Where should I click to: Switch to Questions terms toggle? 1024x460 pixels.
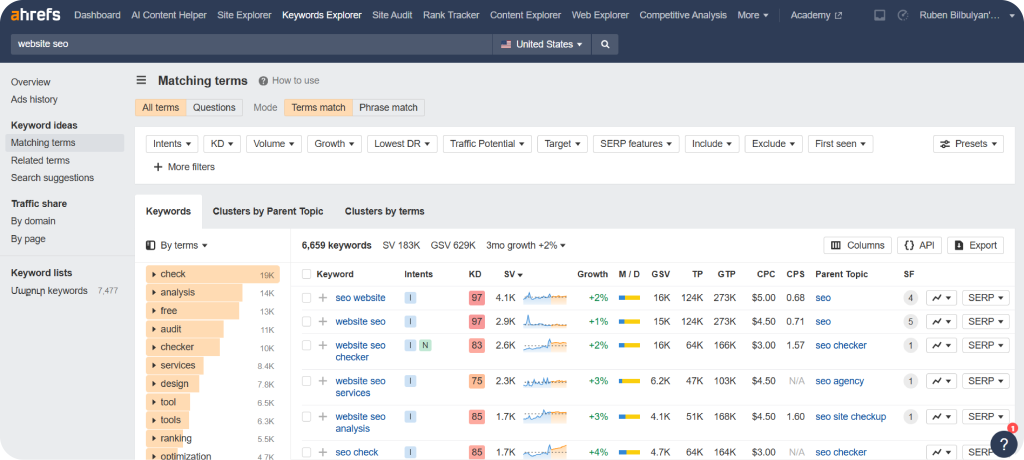(x=214, y=108)
